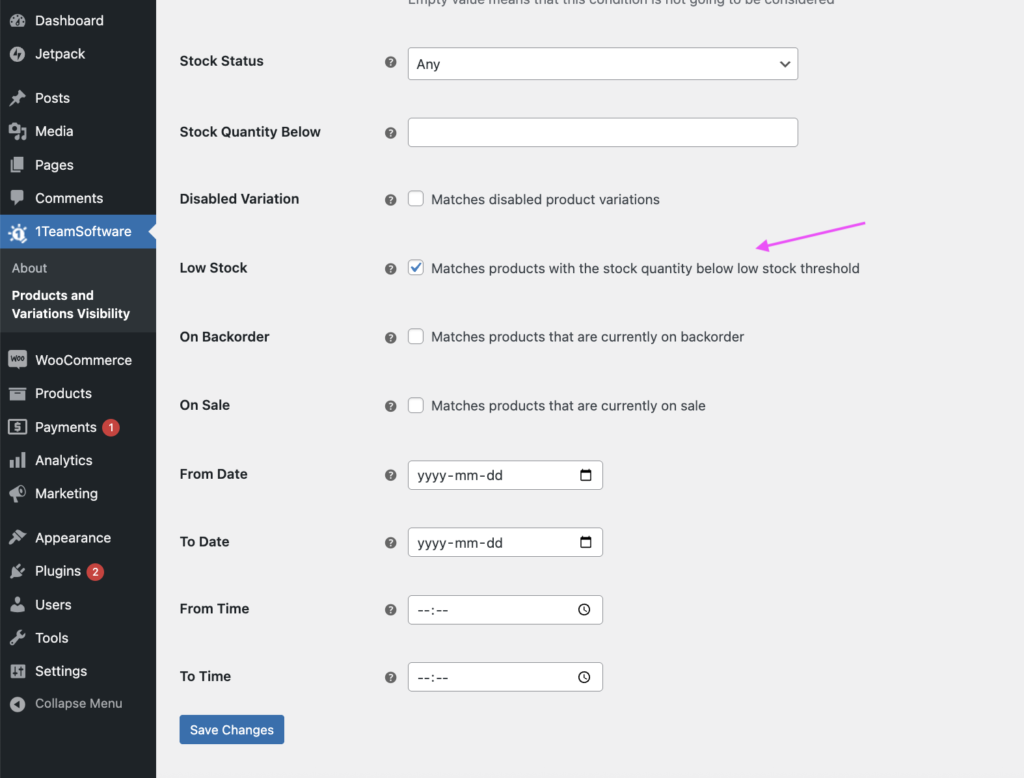Click the help icon beside Stock Status
The width and height of the screenshot is (1024, 778).
pyautogui.click(x=391, y=62)
